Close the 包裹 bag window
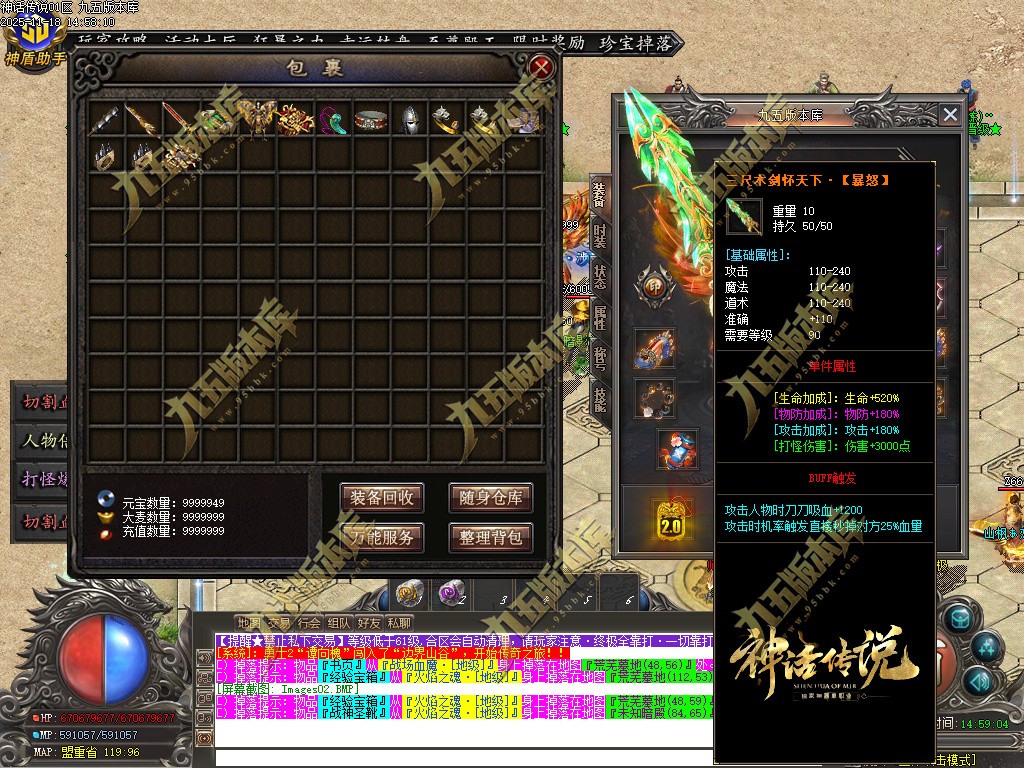Image resolution: width=1024 pixels, height=768 pixels. [541, 67]
